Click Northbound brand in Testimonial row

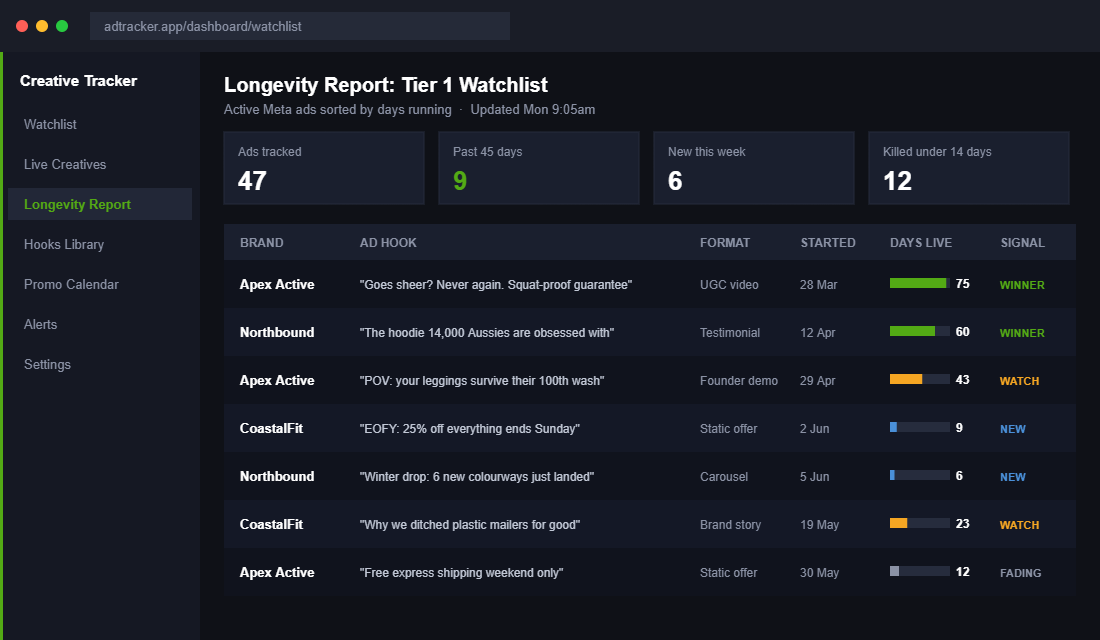coord(277,332)
